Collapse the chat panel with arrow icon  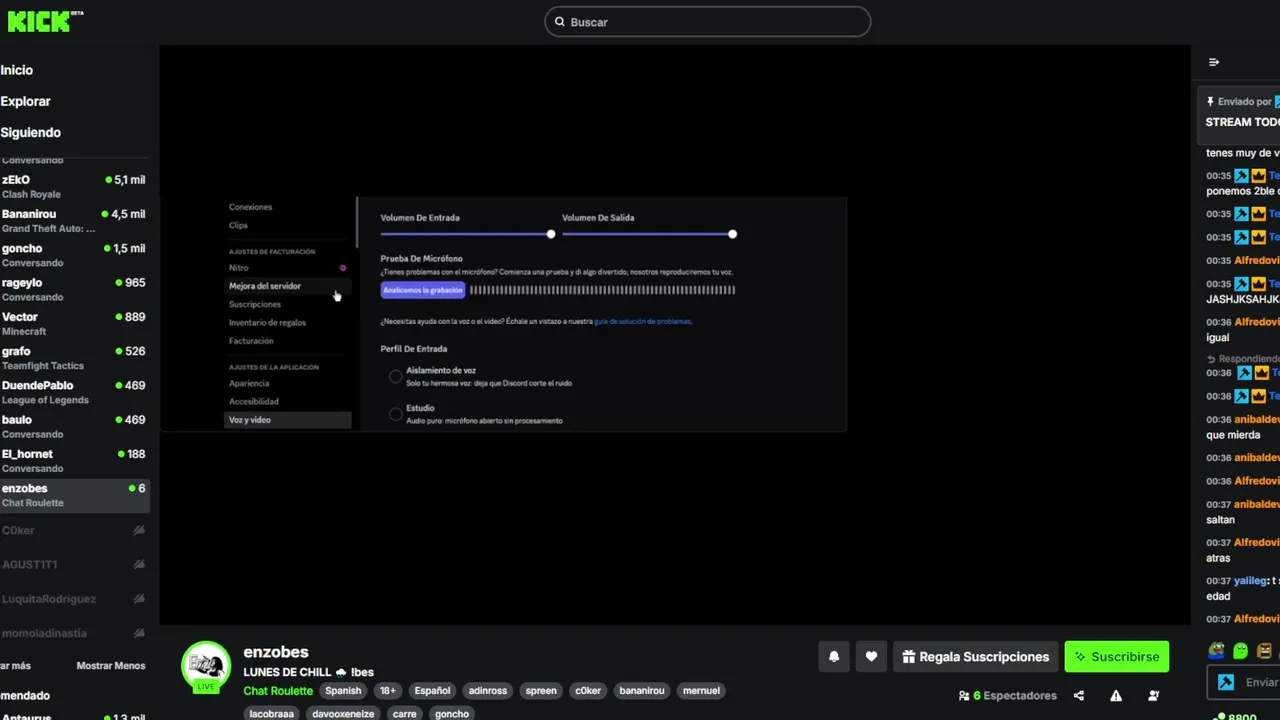[1214, 62]
